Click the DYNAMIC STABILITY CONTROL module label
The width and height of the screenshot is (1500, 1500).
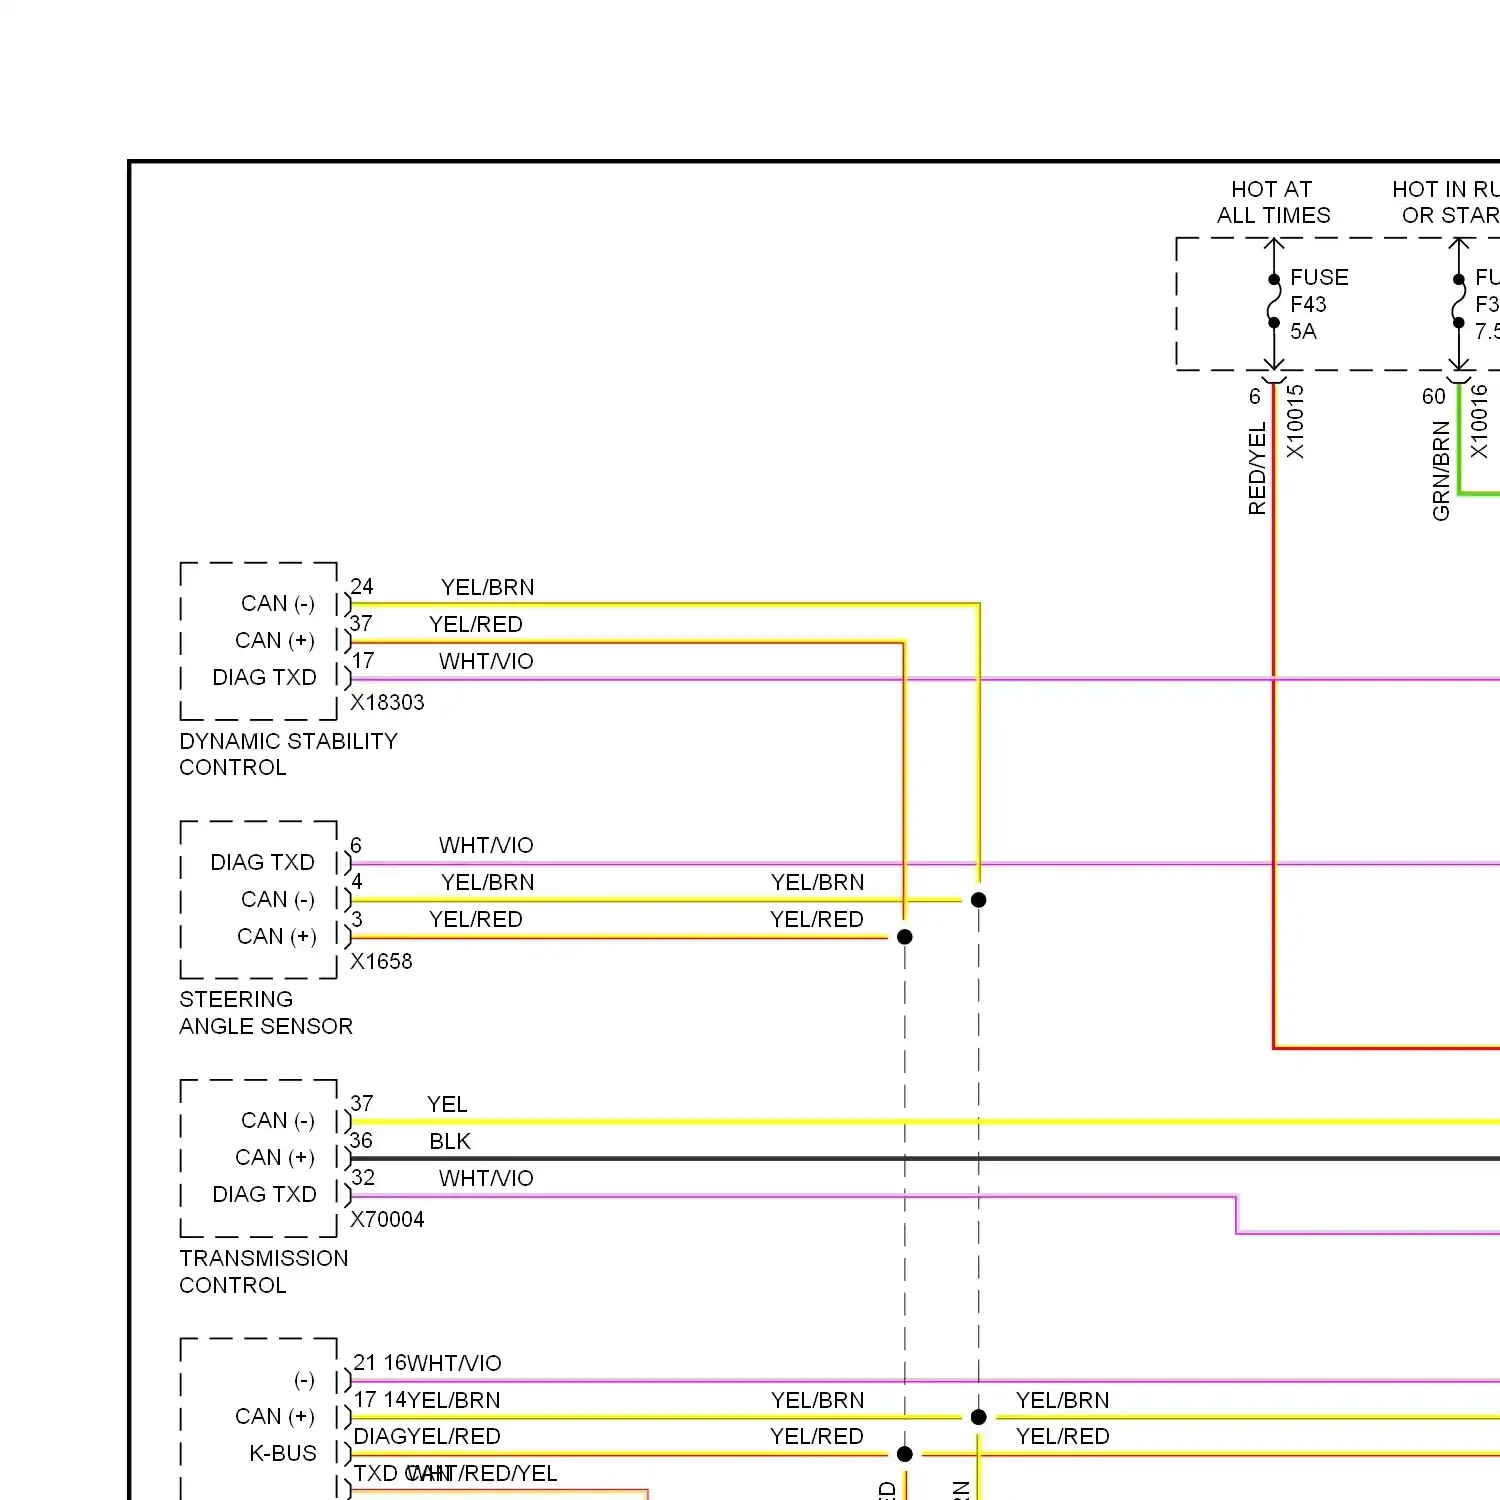(x=288, y=754)
